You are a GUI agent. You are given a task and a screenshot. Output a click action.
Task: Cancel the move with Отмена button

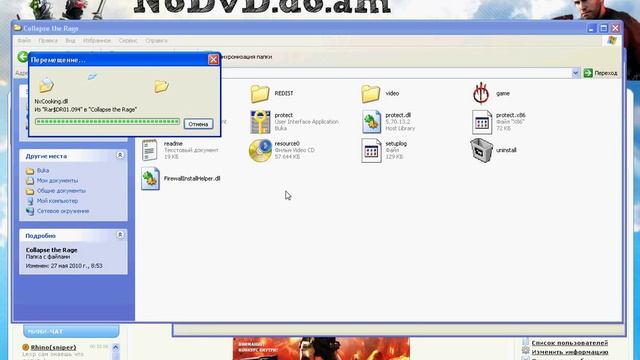(198, 124)
